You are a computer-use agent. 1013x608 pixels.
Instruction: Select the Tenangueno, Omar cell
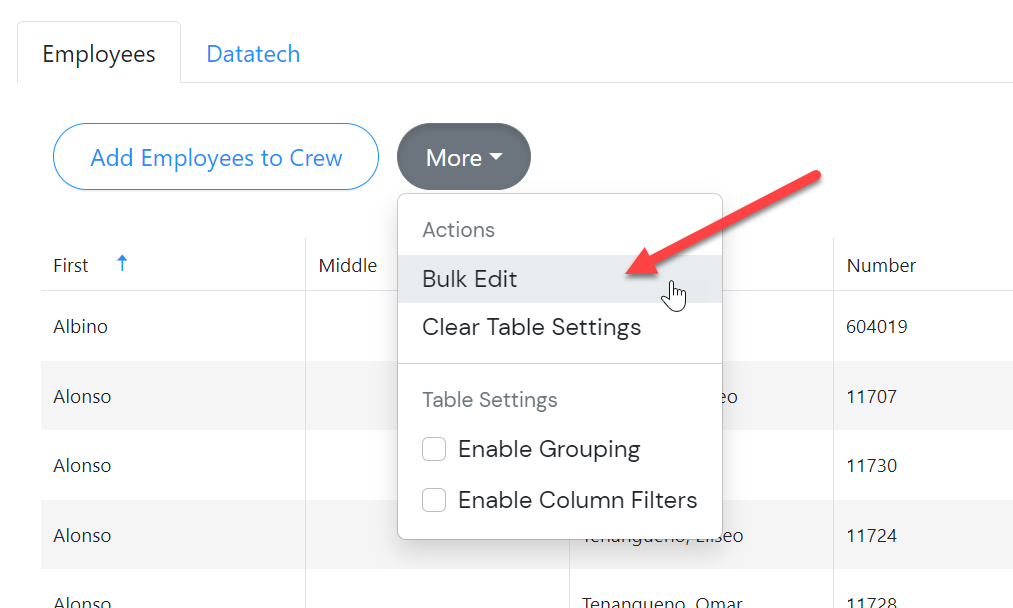point(662,601)
